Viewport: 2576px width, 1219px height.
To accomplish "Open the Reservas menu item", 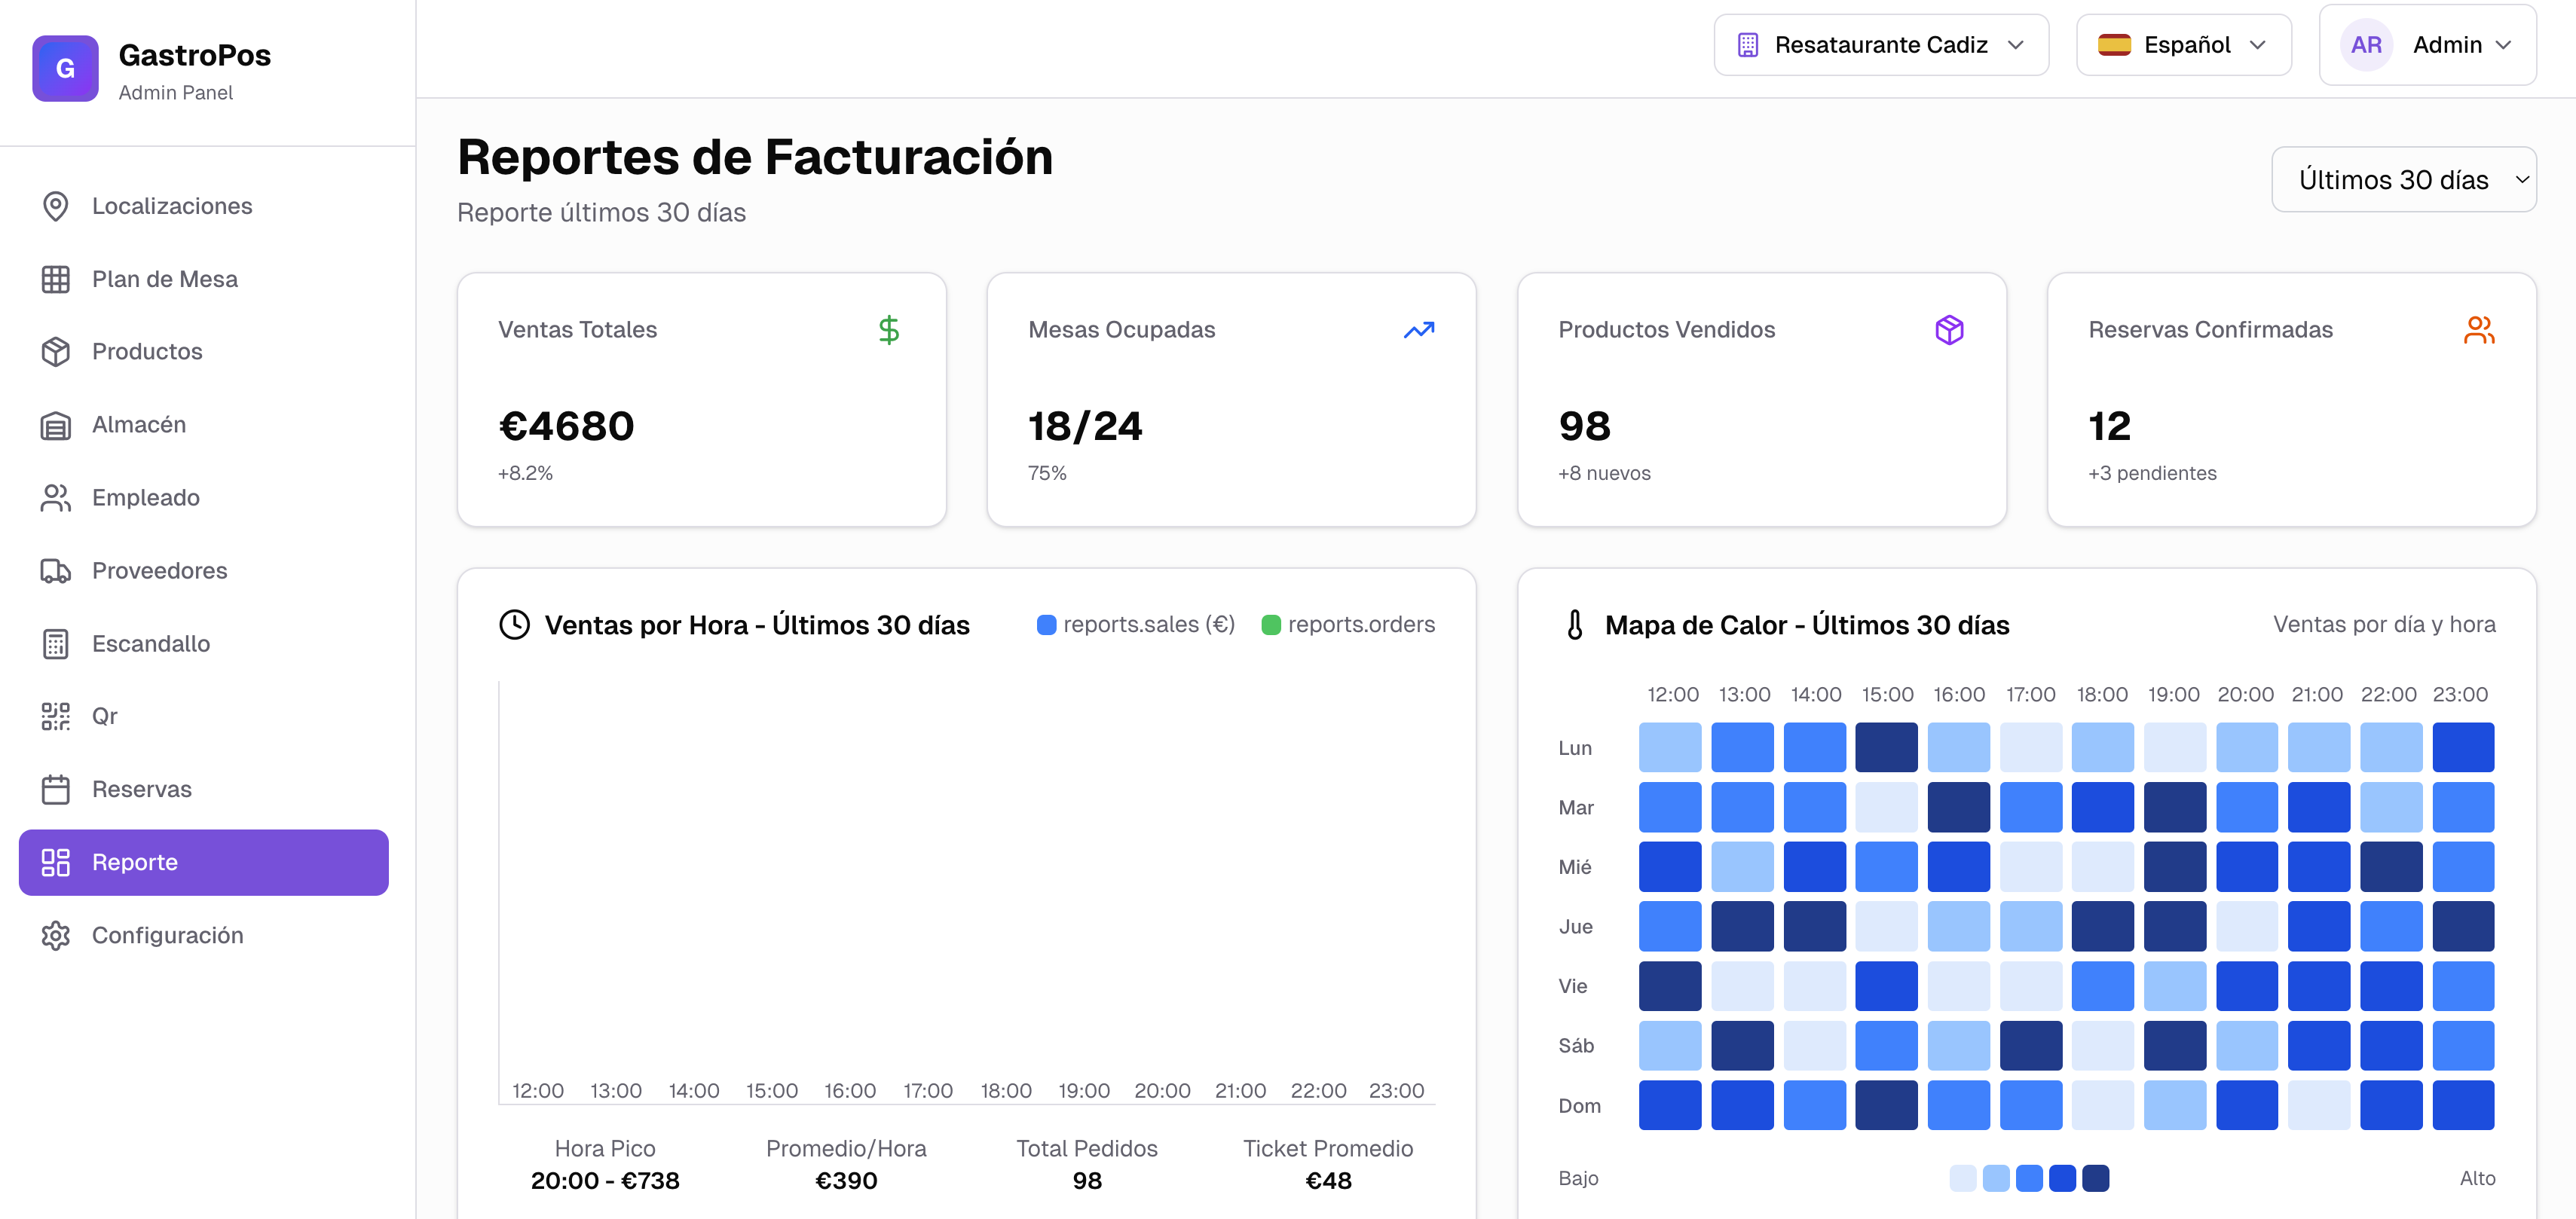I will [141, 789].
